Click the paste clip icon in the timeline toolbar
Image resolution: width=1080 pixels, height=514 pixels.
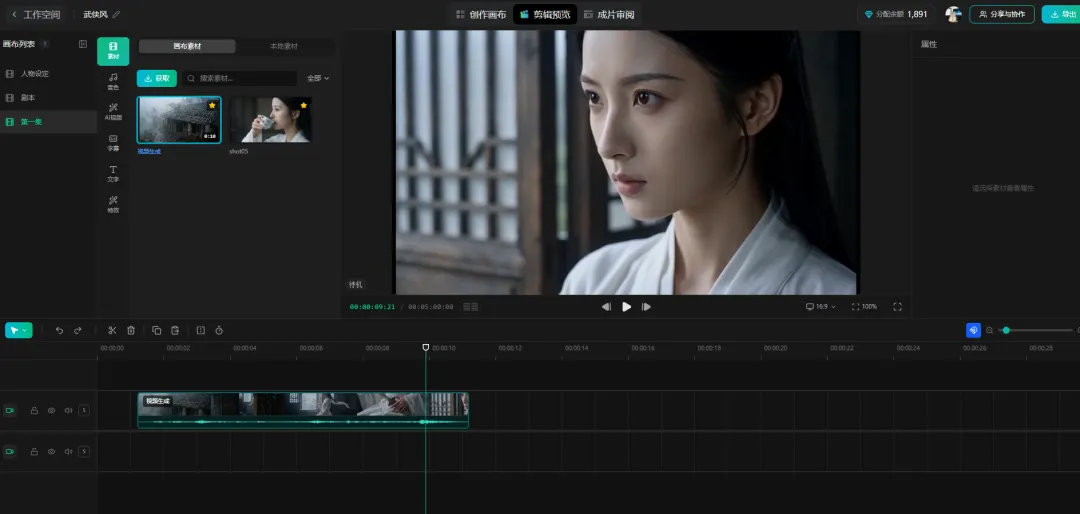175,331
